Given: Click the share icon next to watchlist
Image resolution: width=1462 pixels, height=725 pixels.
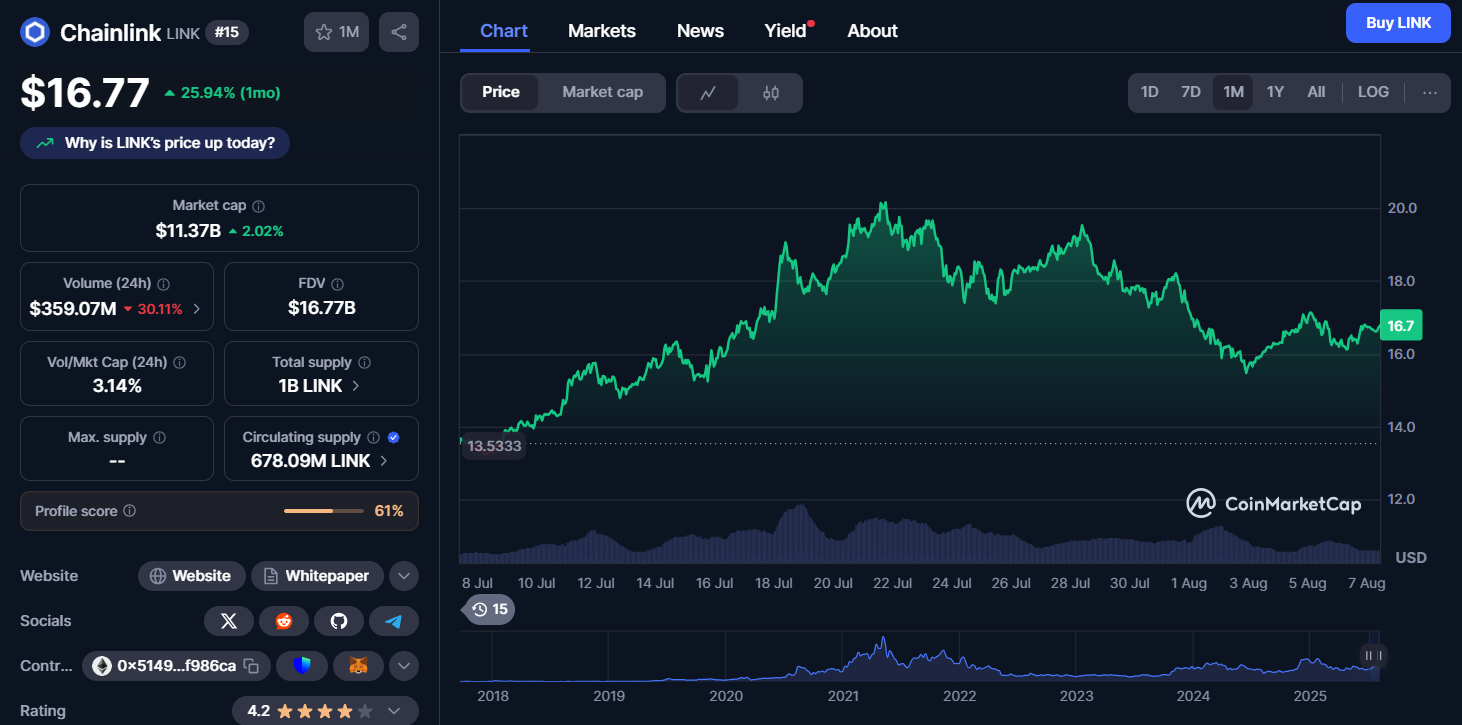Looking at the screenshot, I should (x=398, y=32).
